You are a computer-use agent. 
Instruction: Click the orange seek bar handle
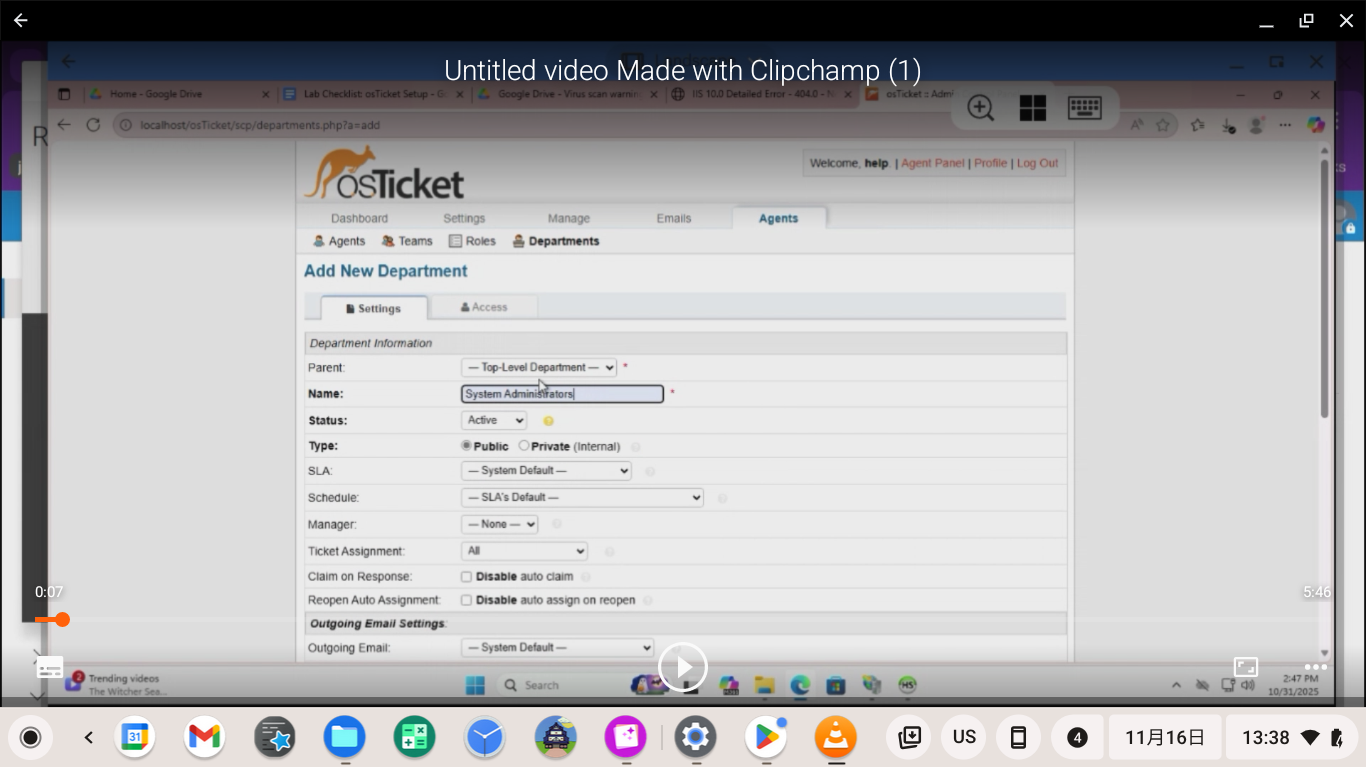pyautogui.click(x=62, y=620)
